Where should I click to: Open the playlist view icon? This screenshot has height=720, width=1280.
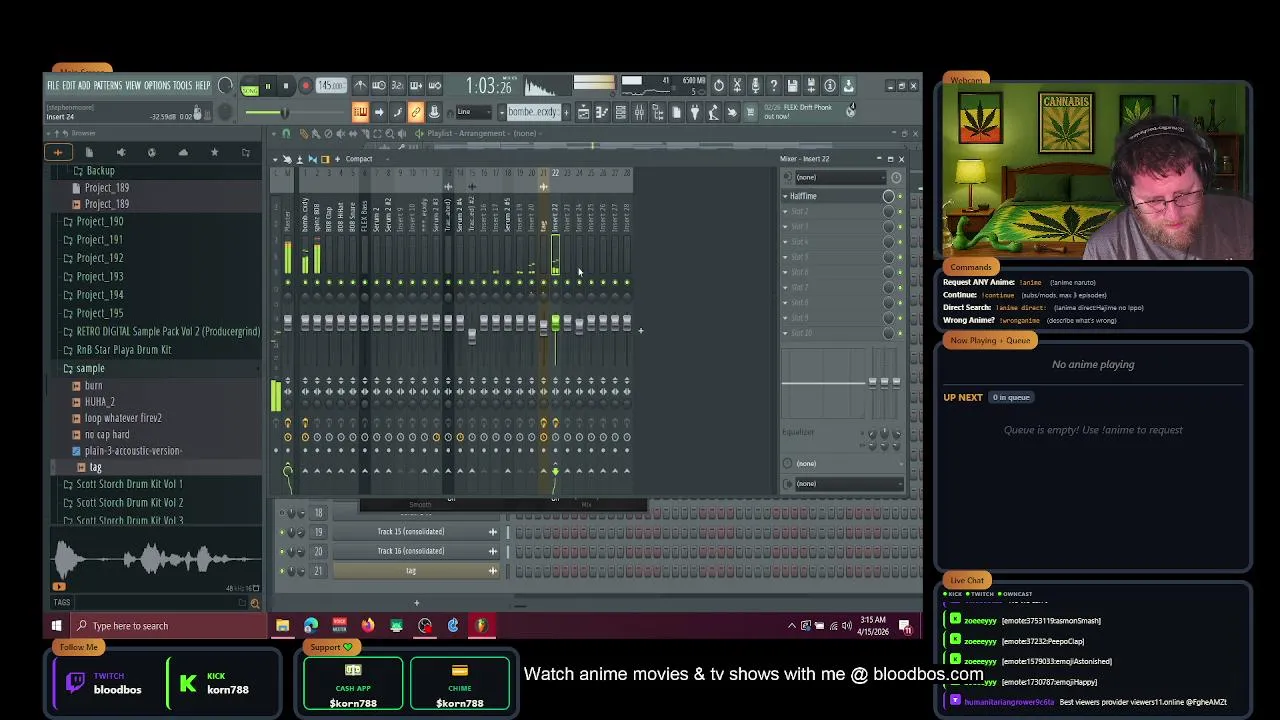pos(584,112)
